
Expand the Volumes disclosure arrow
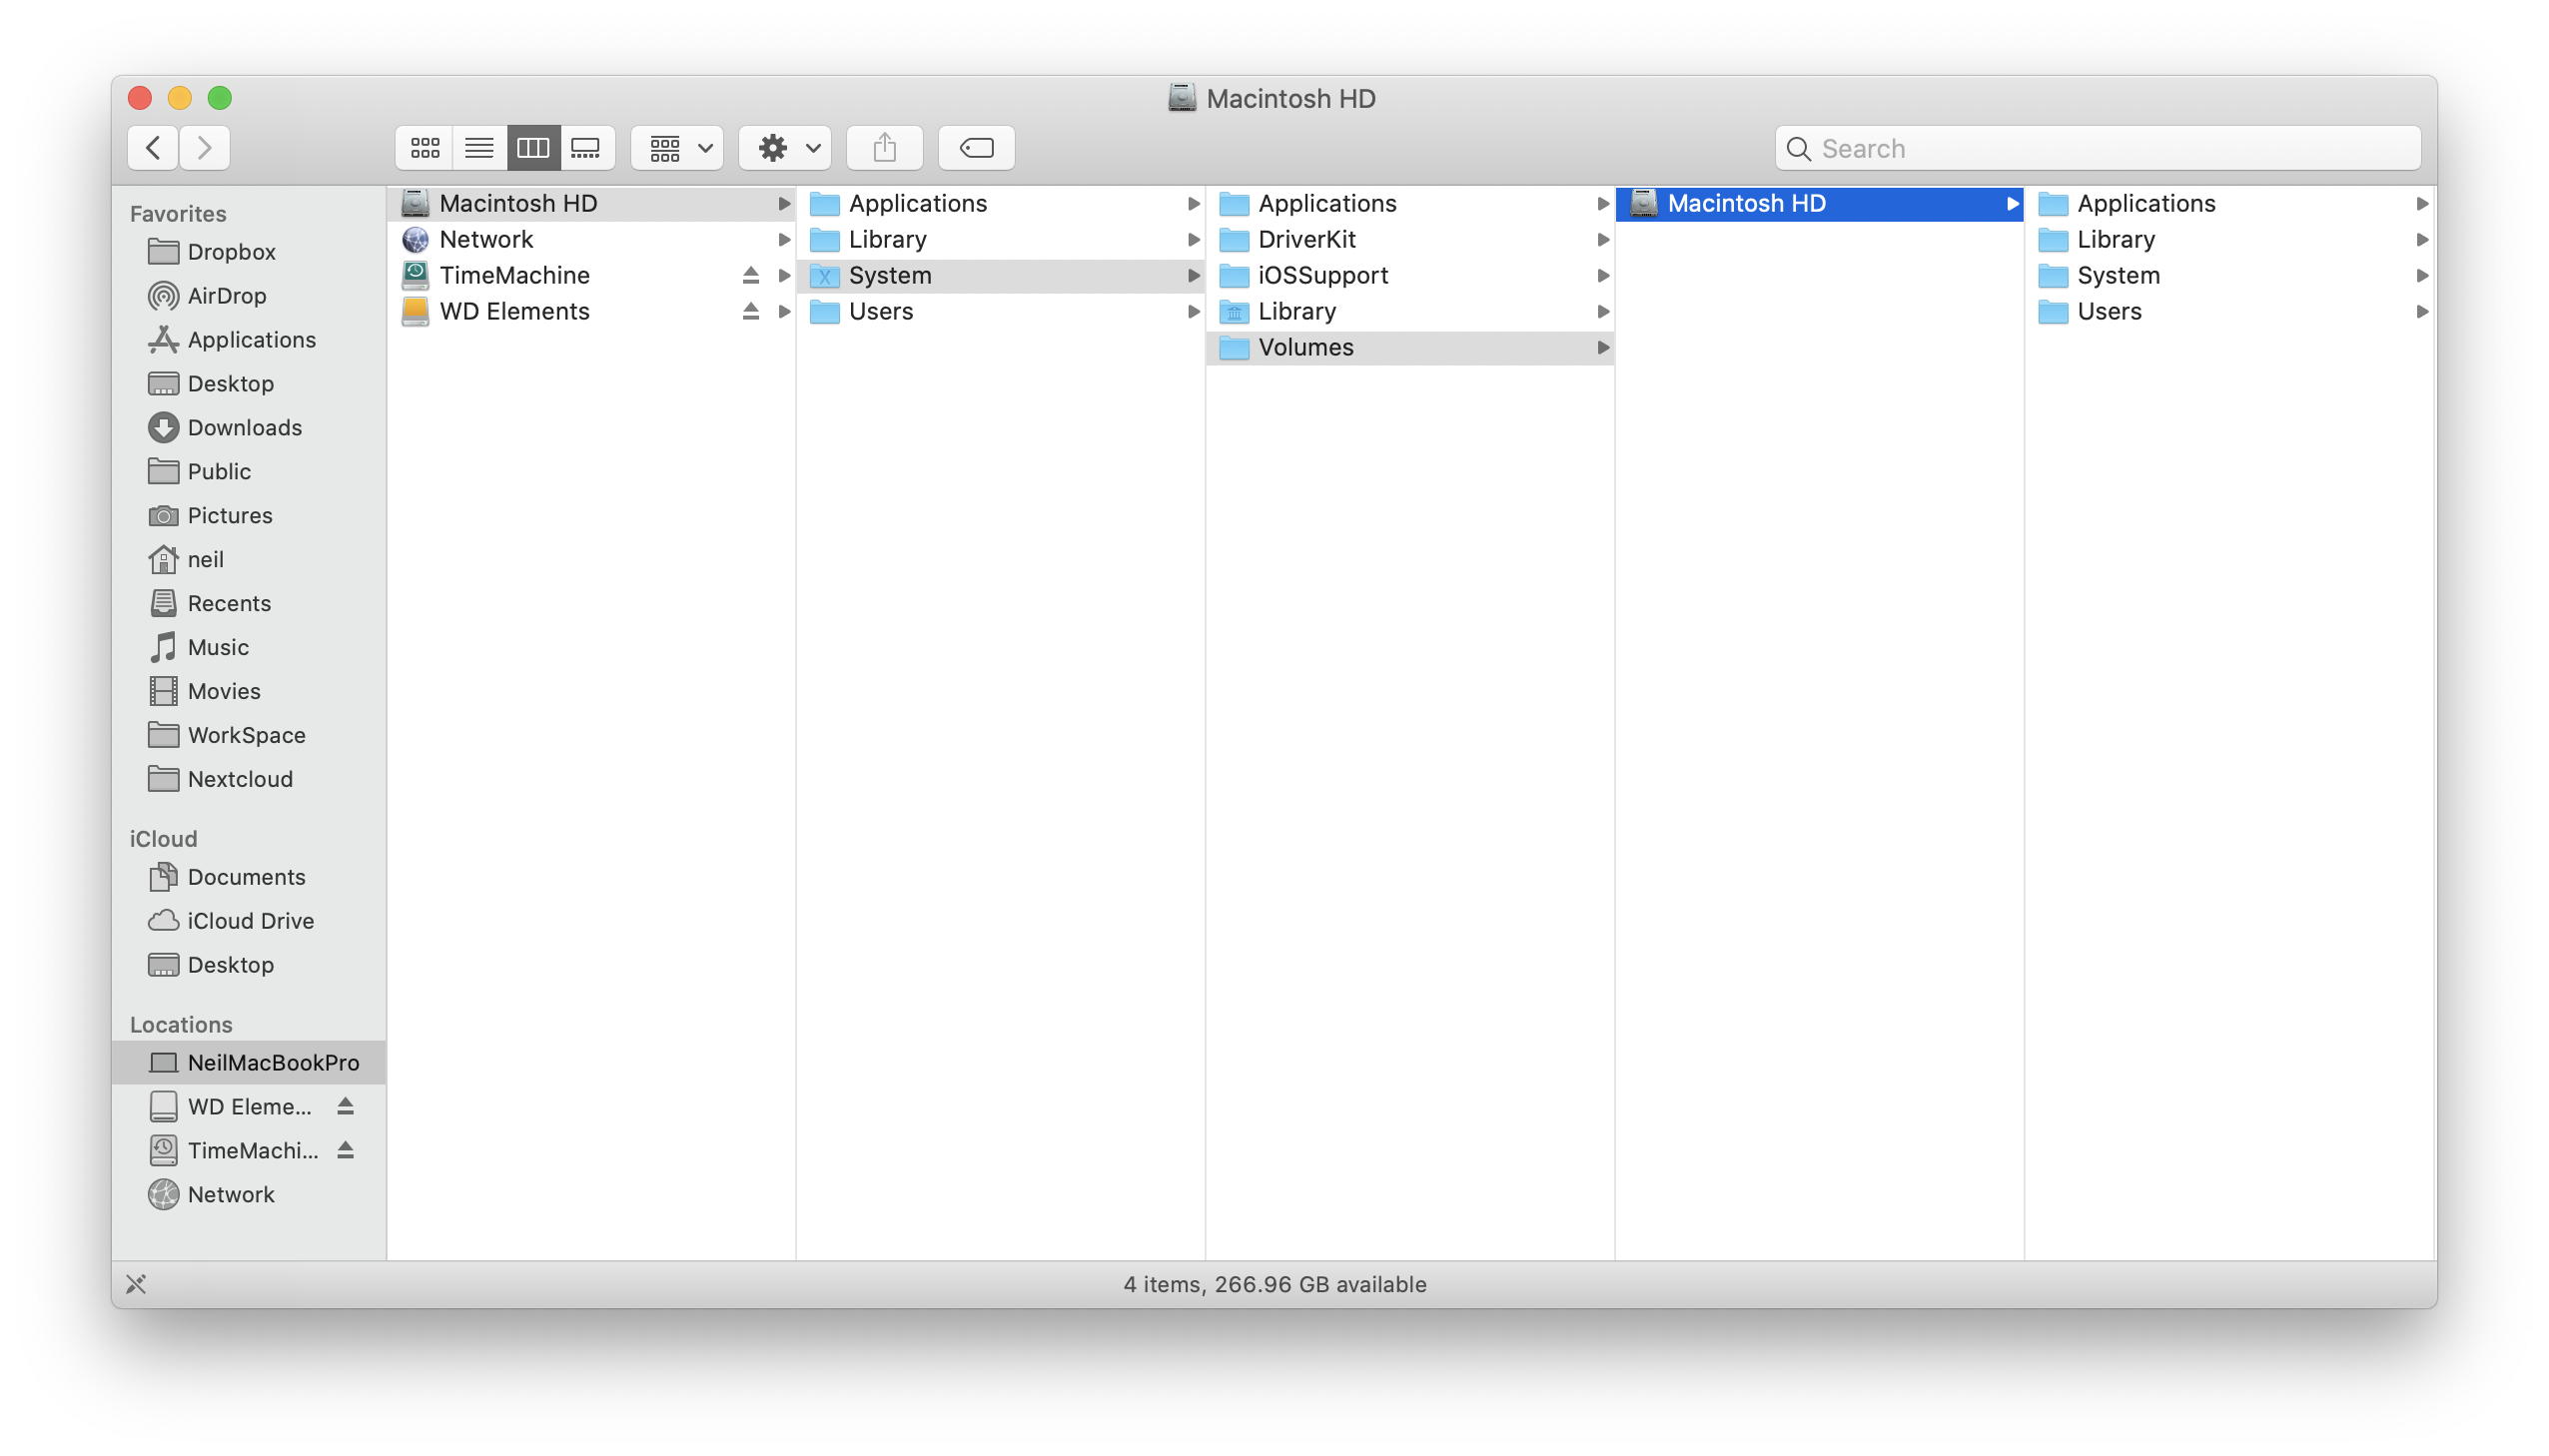(x=1603, y=347)
